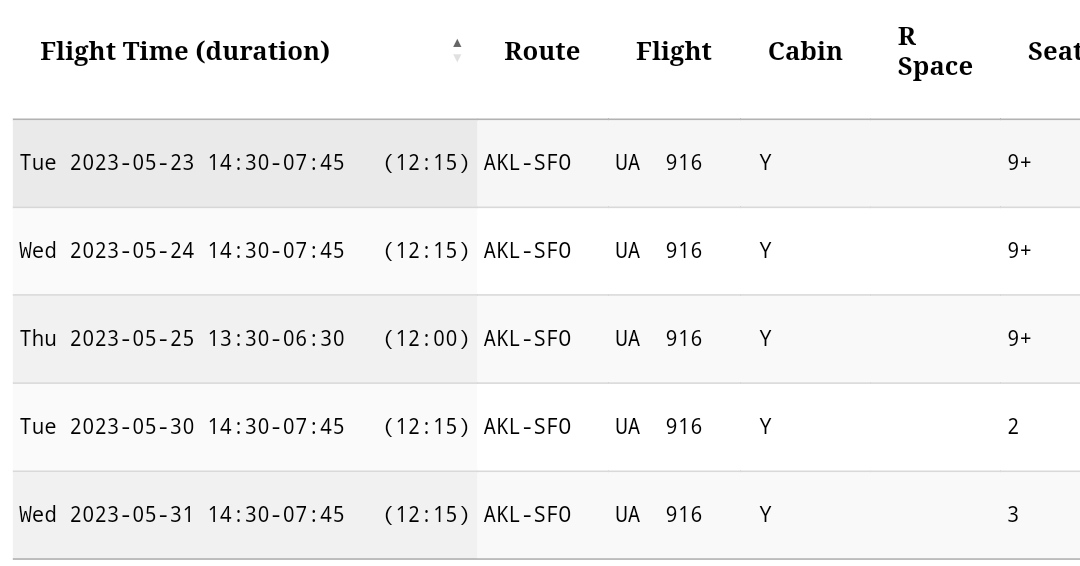Click the Route column header

point(541,51)
